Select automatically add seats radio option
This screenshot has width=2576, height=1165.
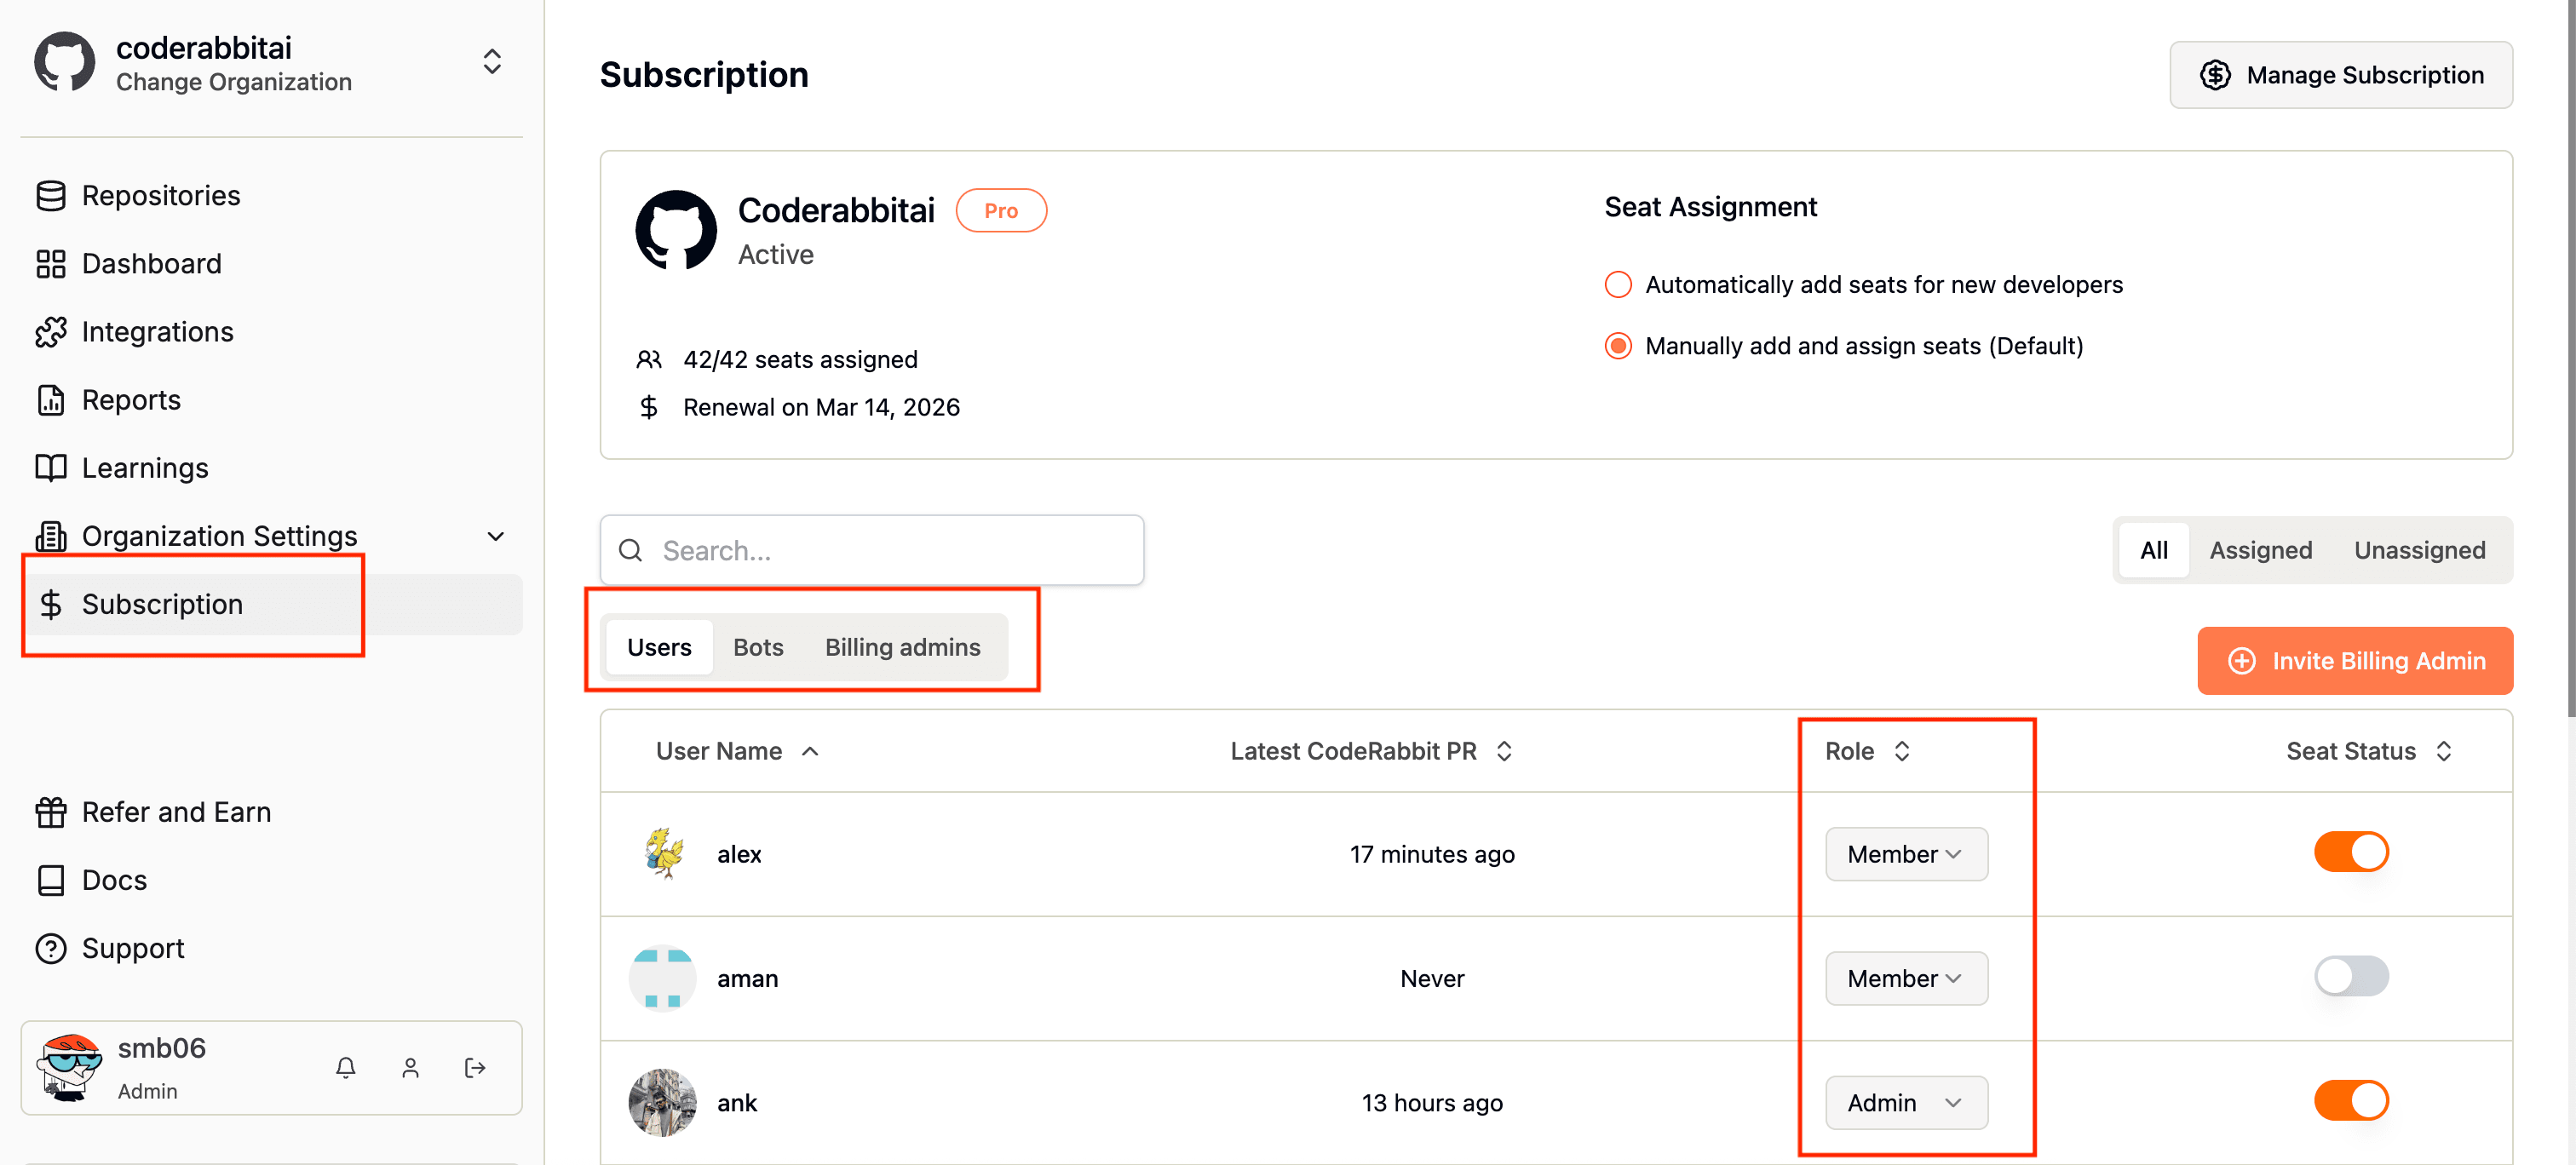click(x=1617, y=285)
